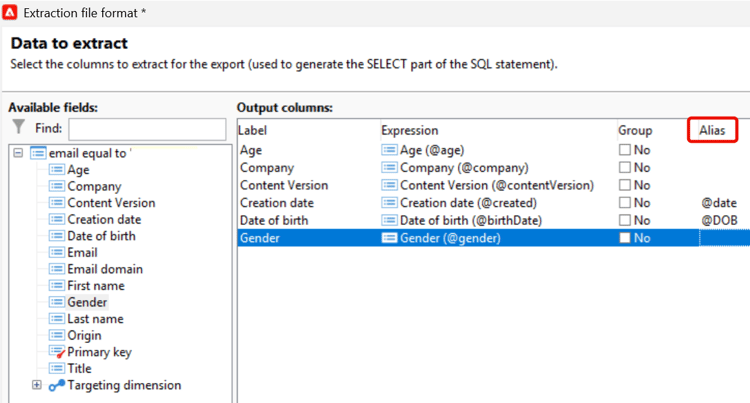750x403 pixels.
Task: Toggle Group checkbox for Creation date row
Action: click(625, 203)
